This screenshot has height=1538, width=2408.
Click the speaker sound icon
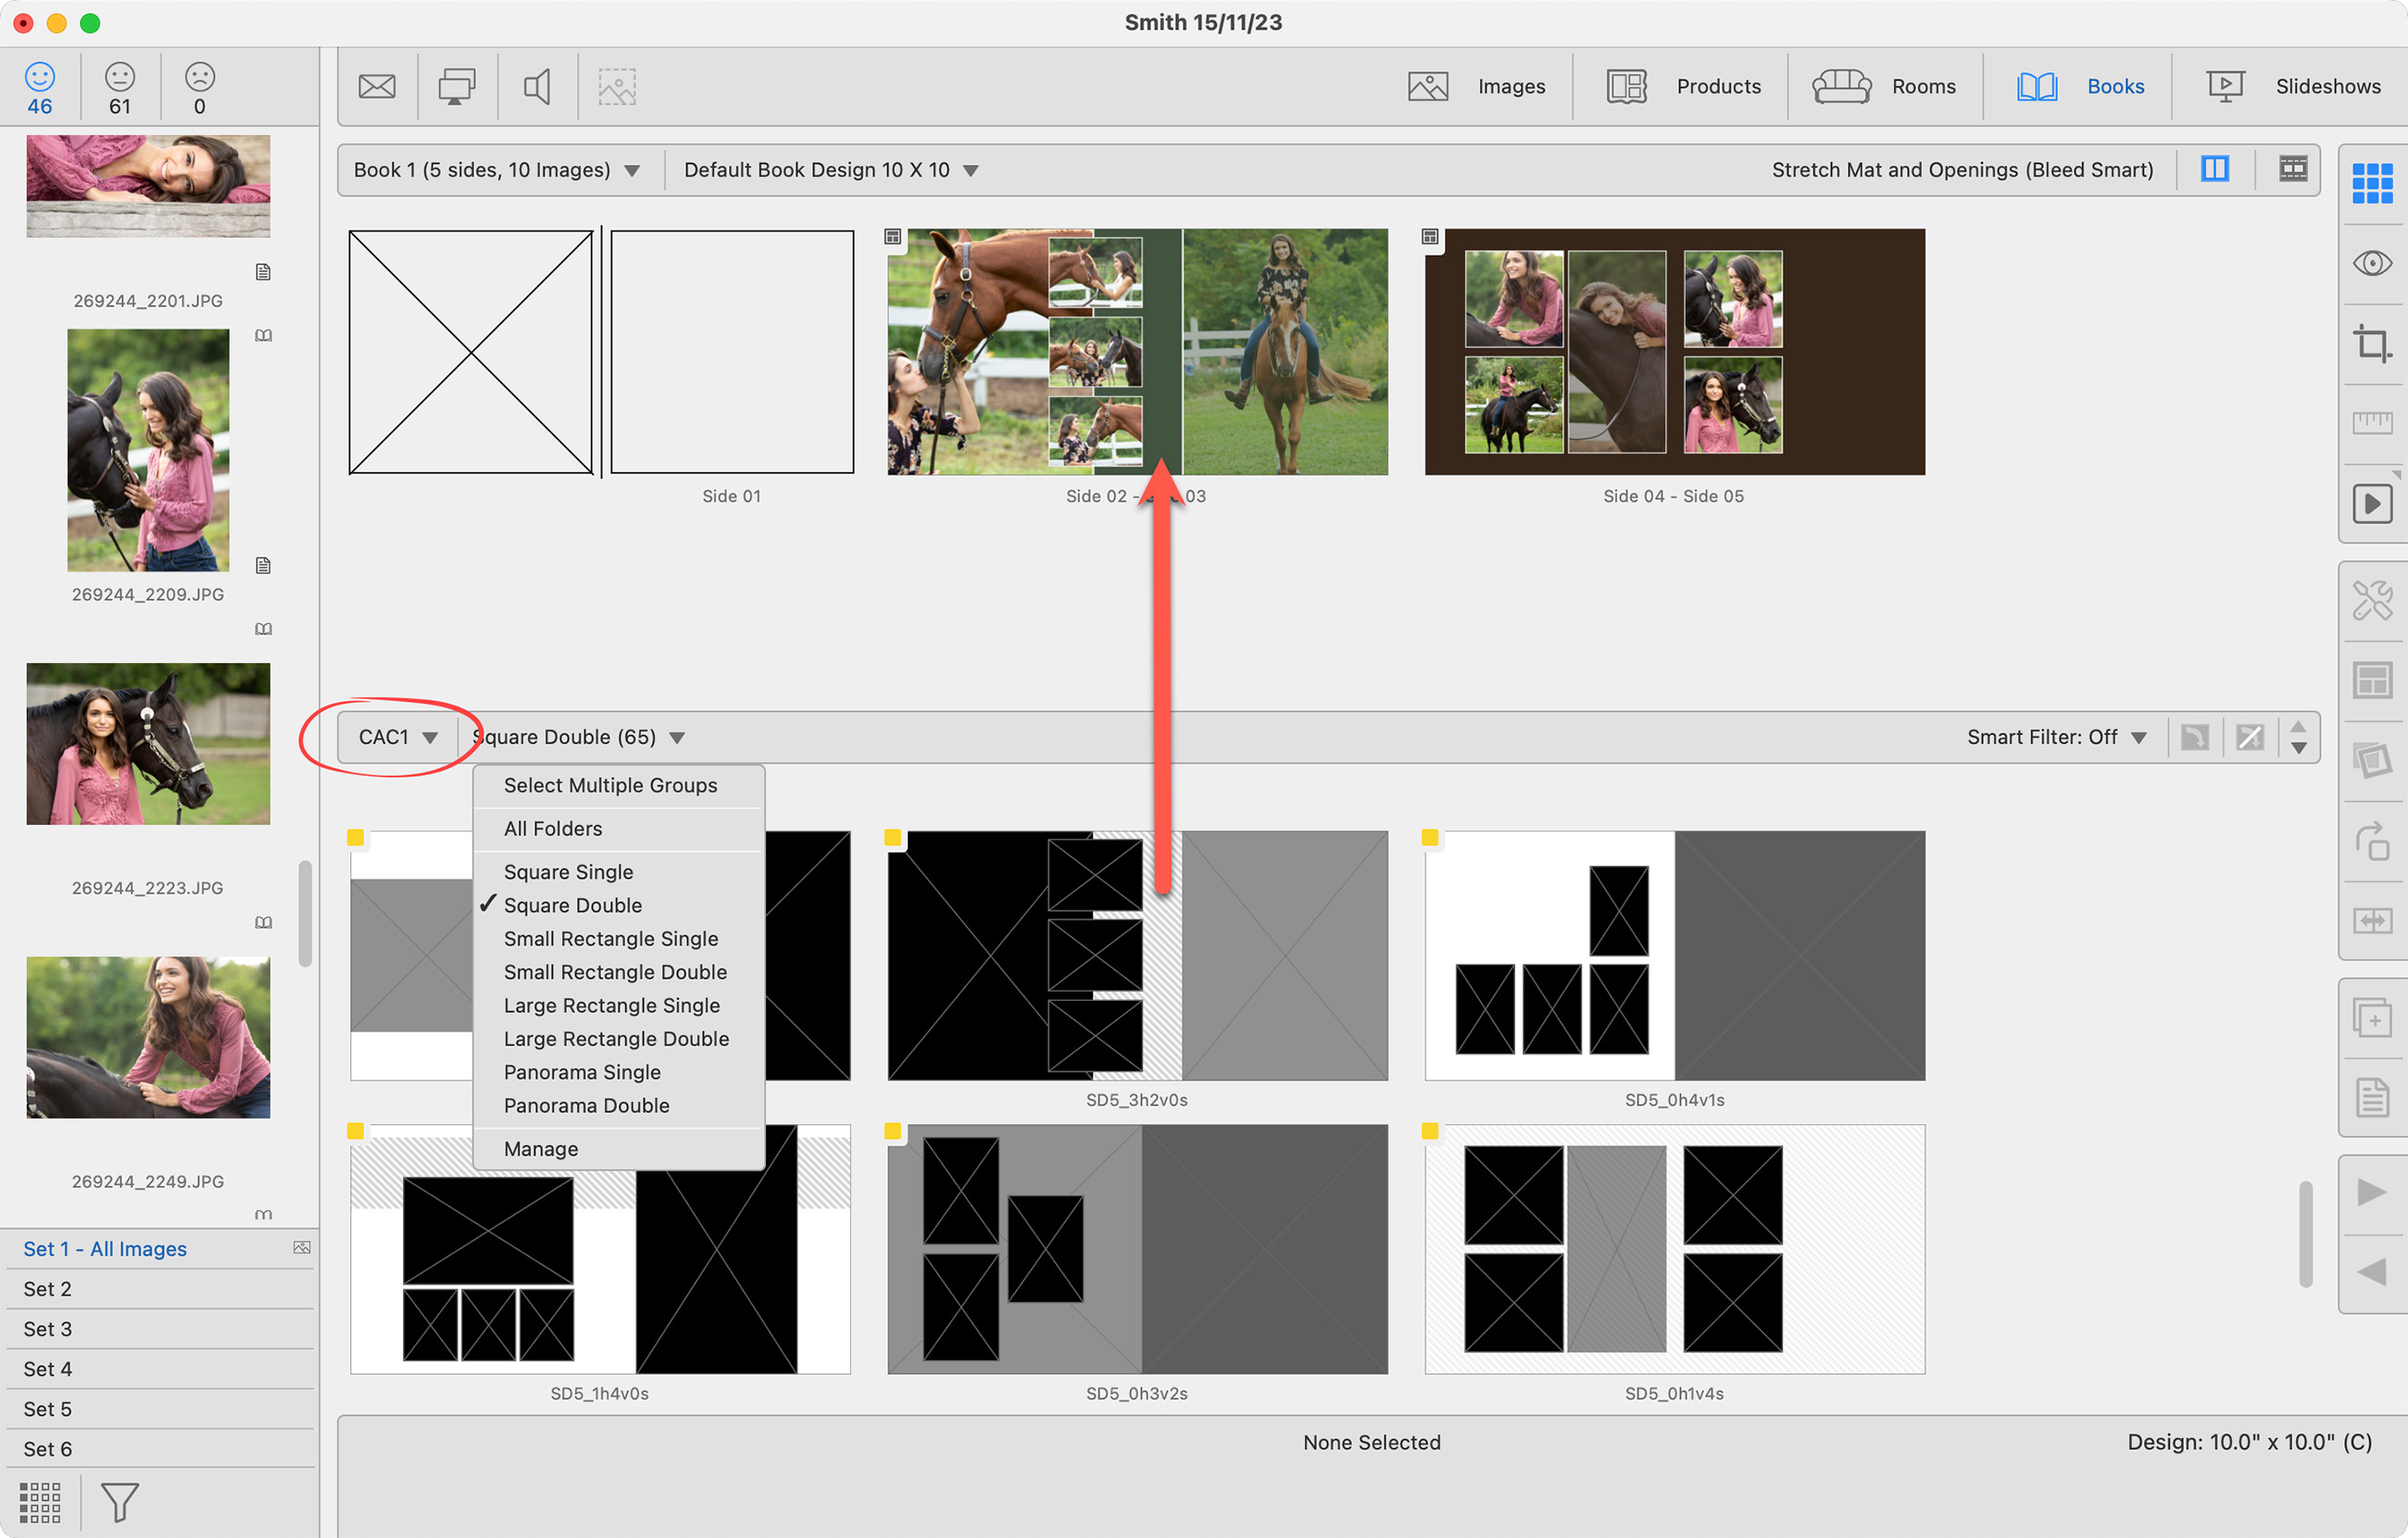coord(537,87)
